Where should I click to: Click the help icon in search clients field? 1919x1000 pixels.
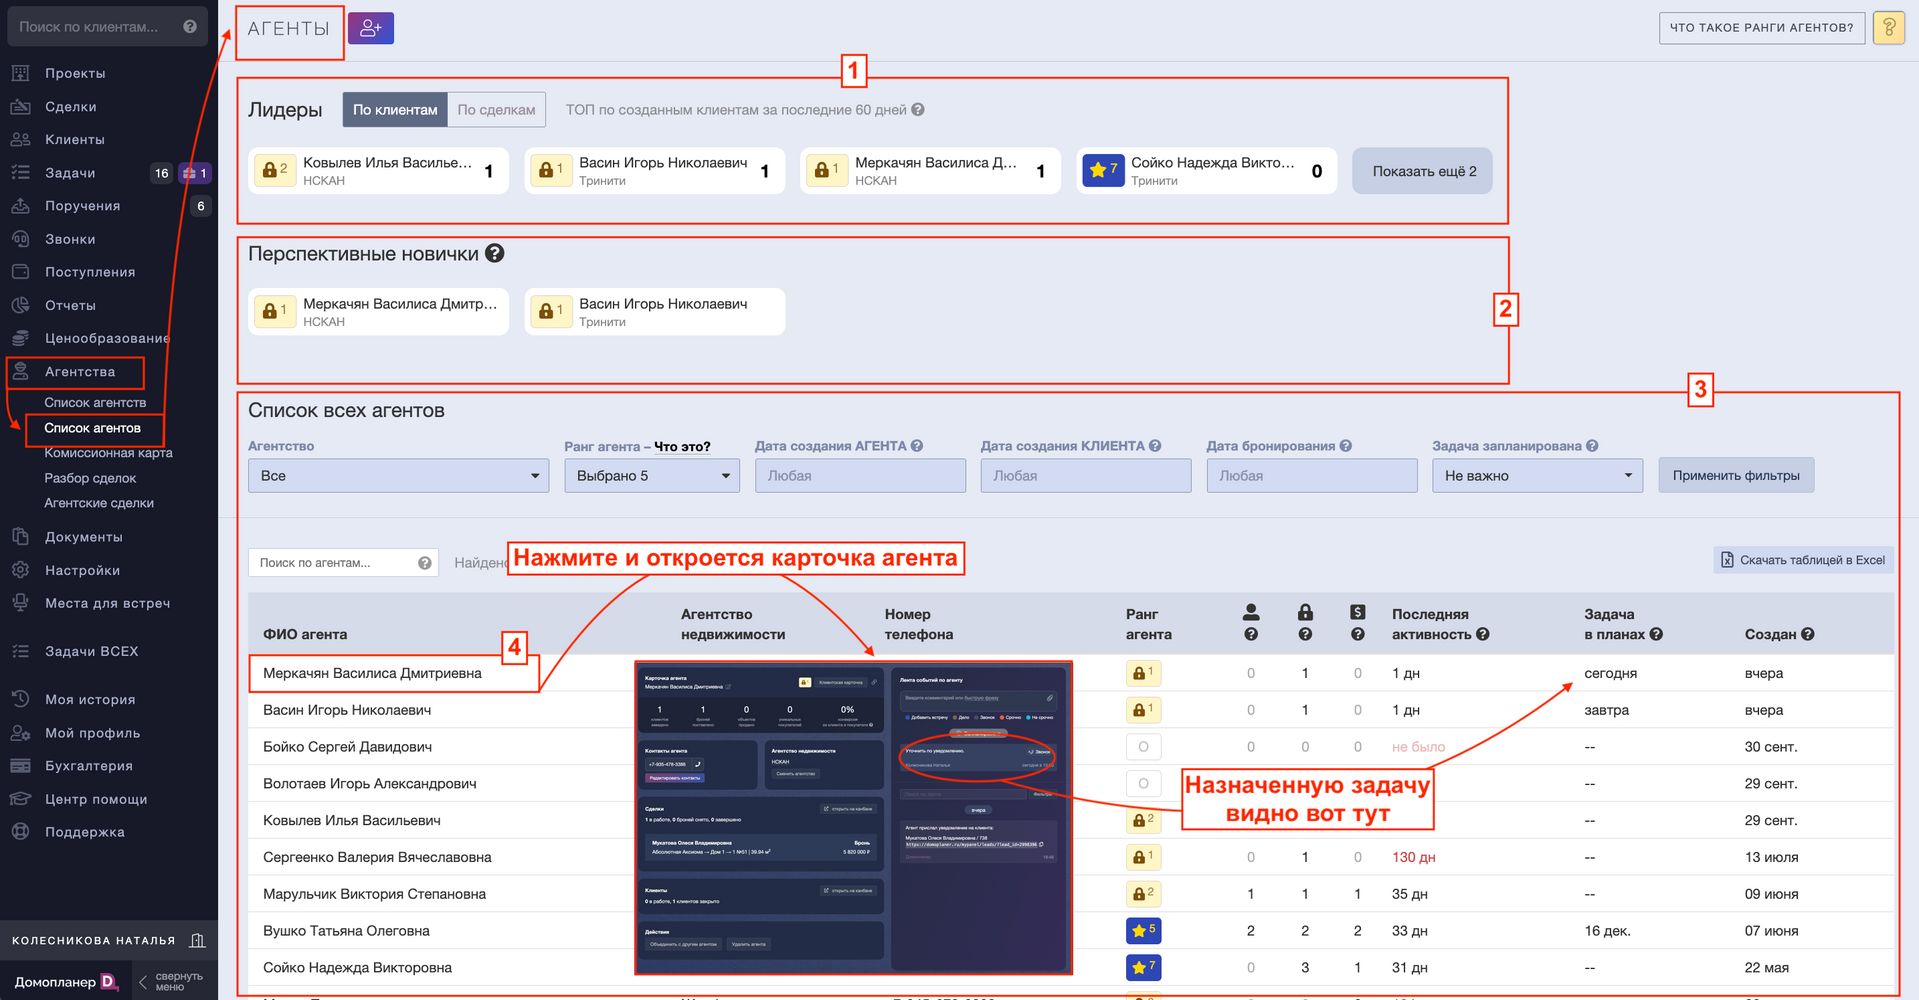click(x=190, y=27)
